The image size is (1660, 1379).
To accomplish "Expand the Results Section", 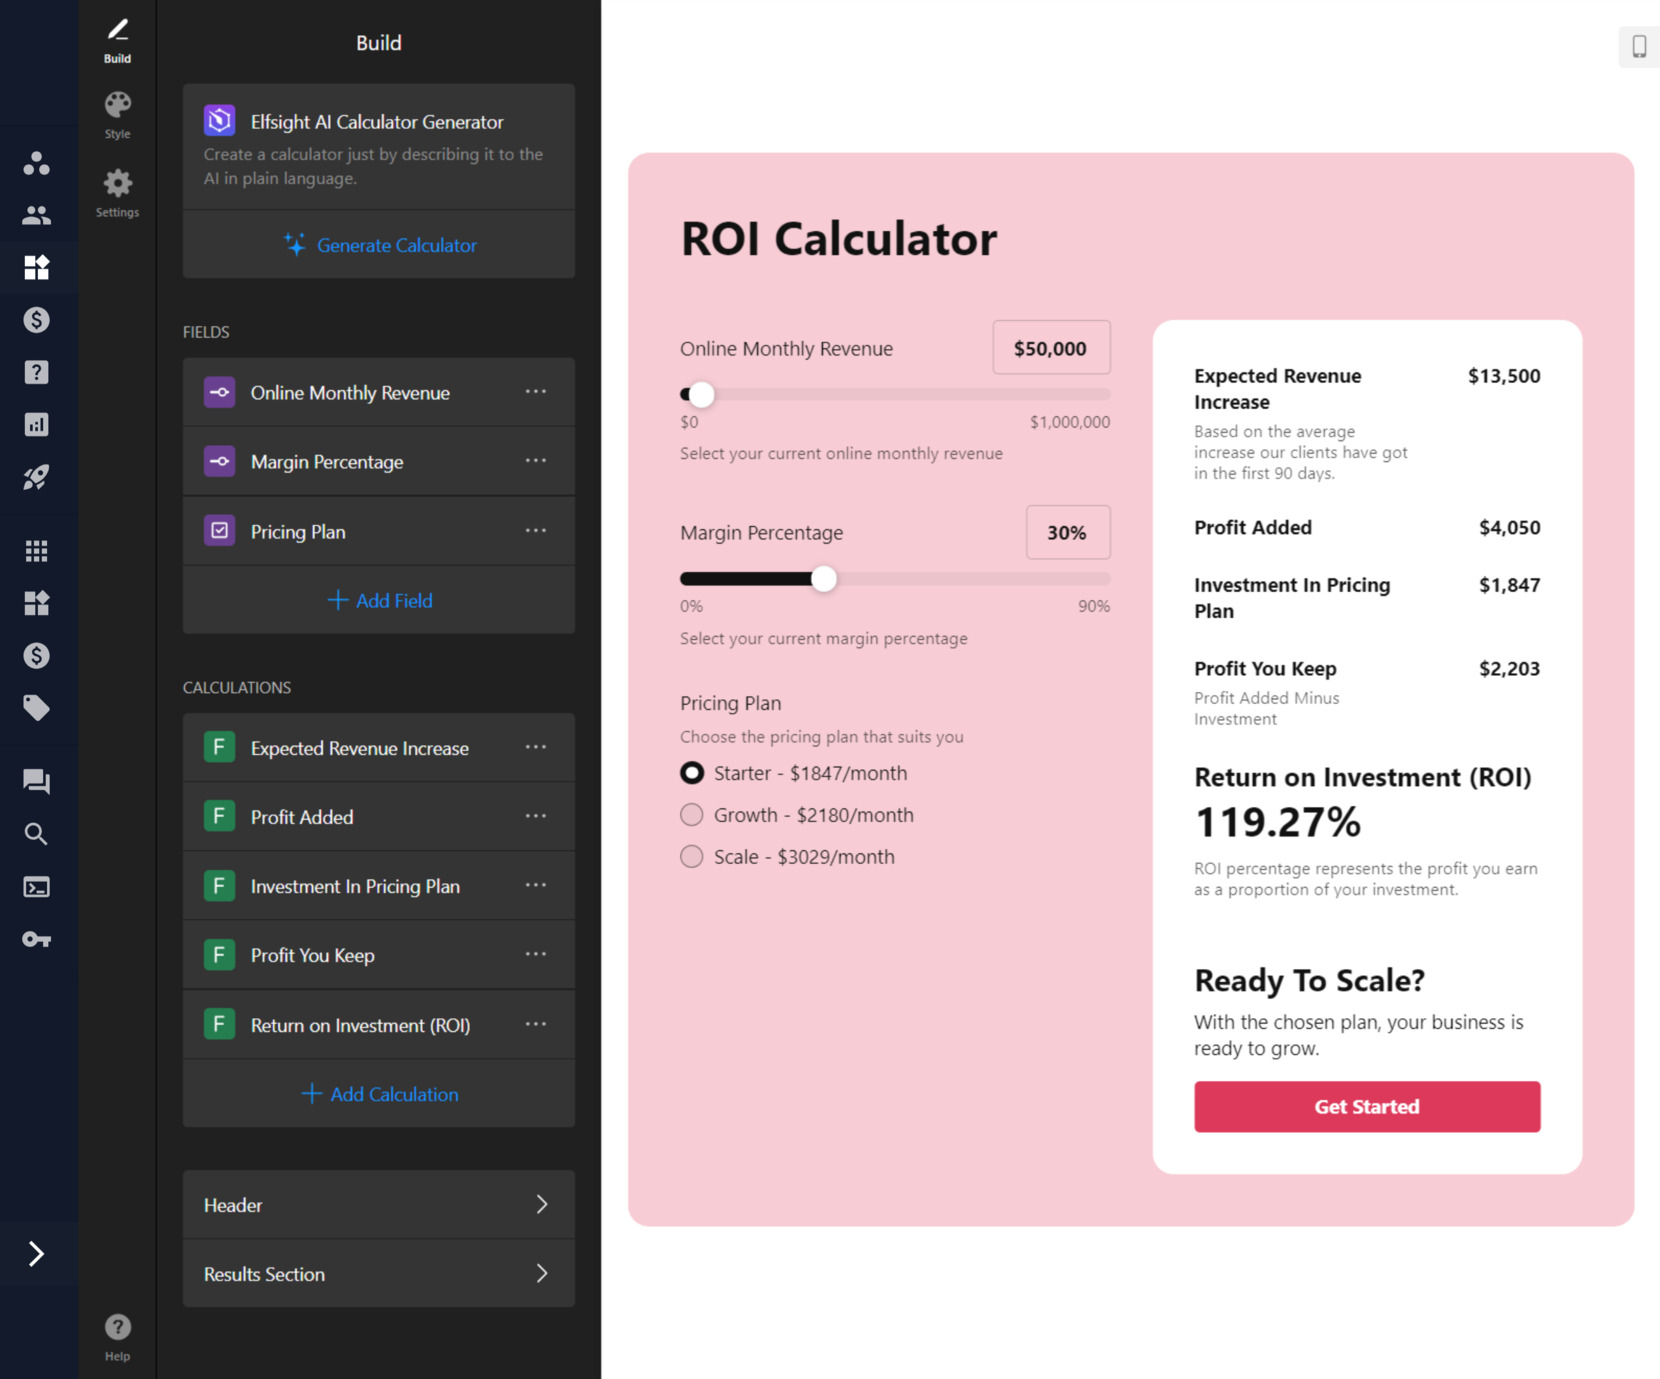I will pyautogui.click(x=378, y=1273).
